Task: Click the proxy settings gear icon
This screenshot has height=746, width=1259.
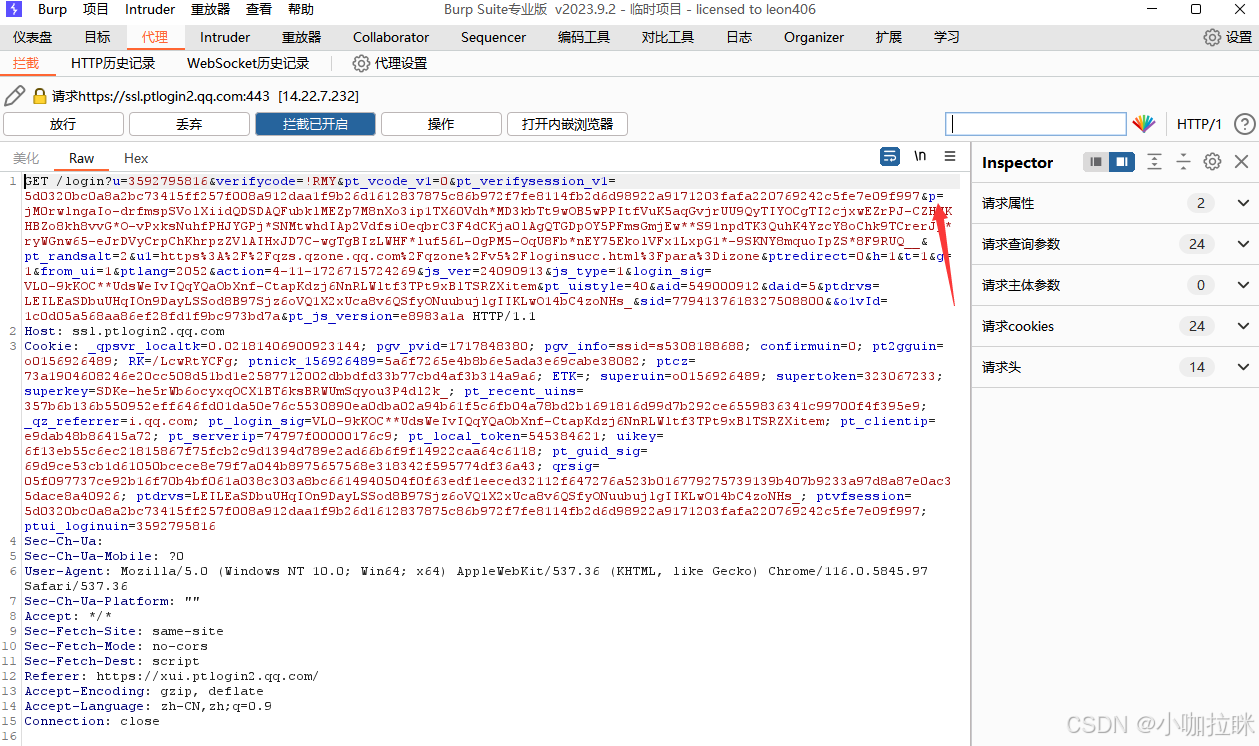Action: pyautogui.click(x=361, y=63)
